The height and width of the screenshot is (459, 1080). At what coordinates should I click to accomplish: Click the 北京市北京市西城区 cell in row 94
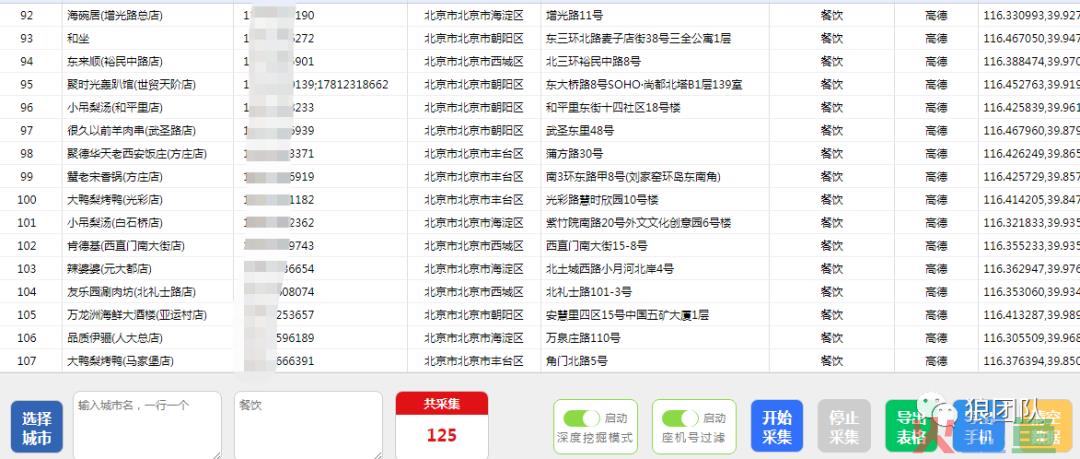[474, 61]
